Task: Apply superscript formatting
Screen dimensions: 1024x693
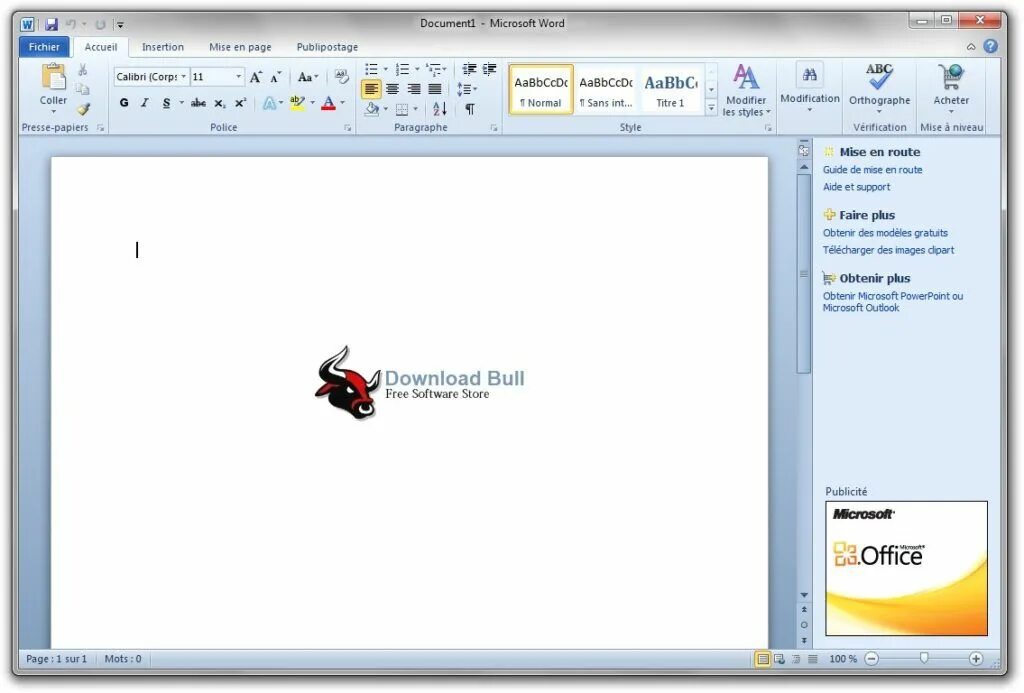Action: click(x=240, y=103)
